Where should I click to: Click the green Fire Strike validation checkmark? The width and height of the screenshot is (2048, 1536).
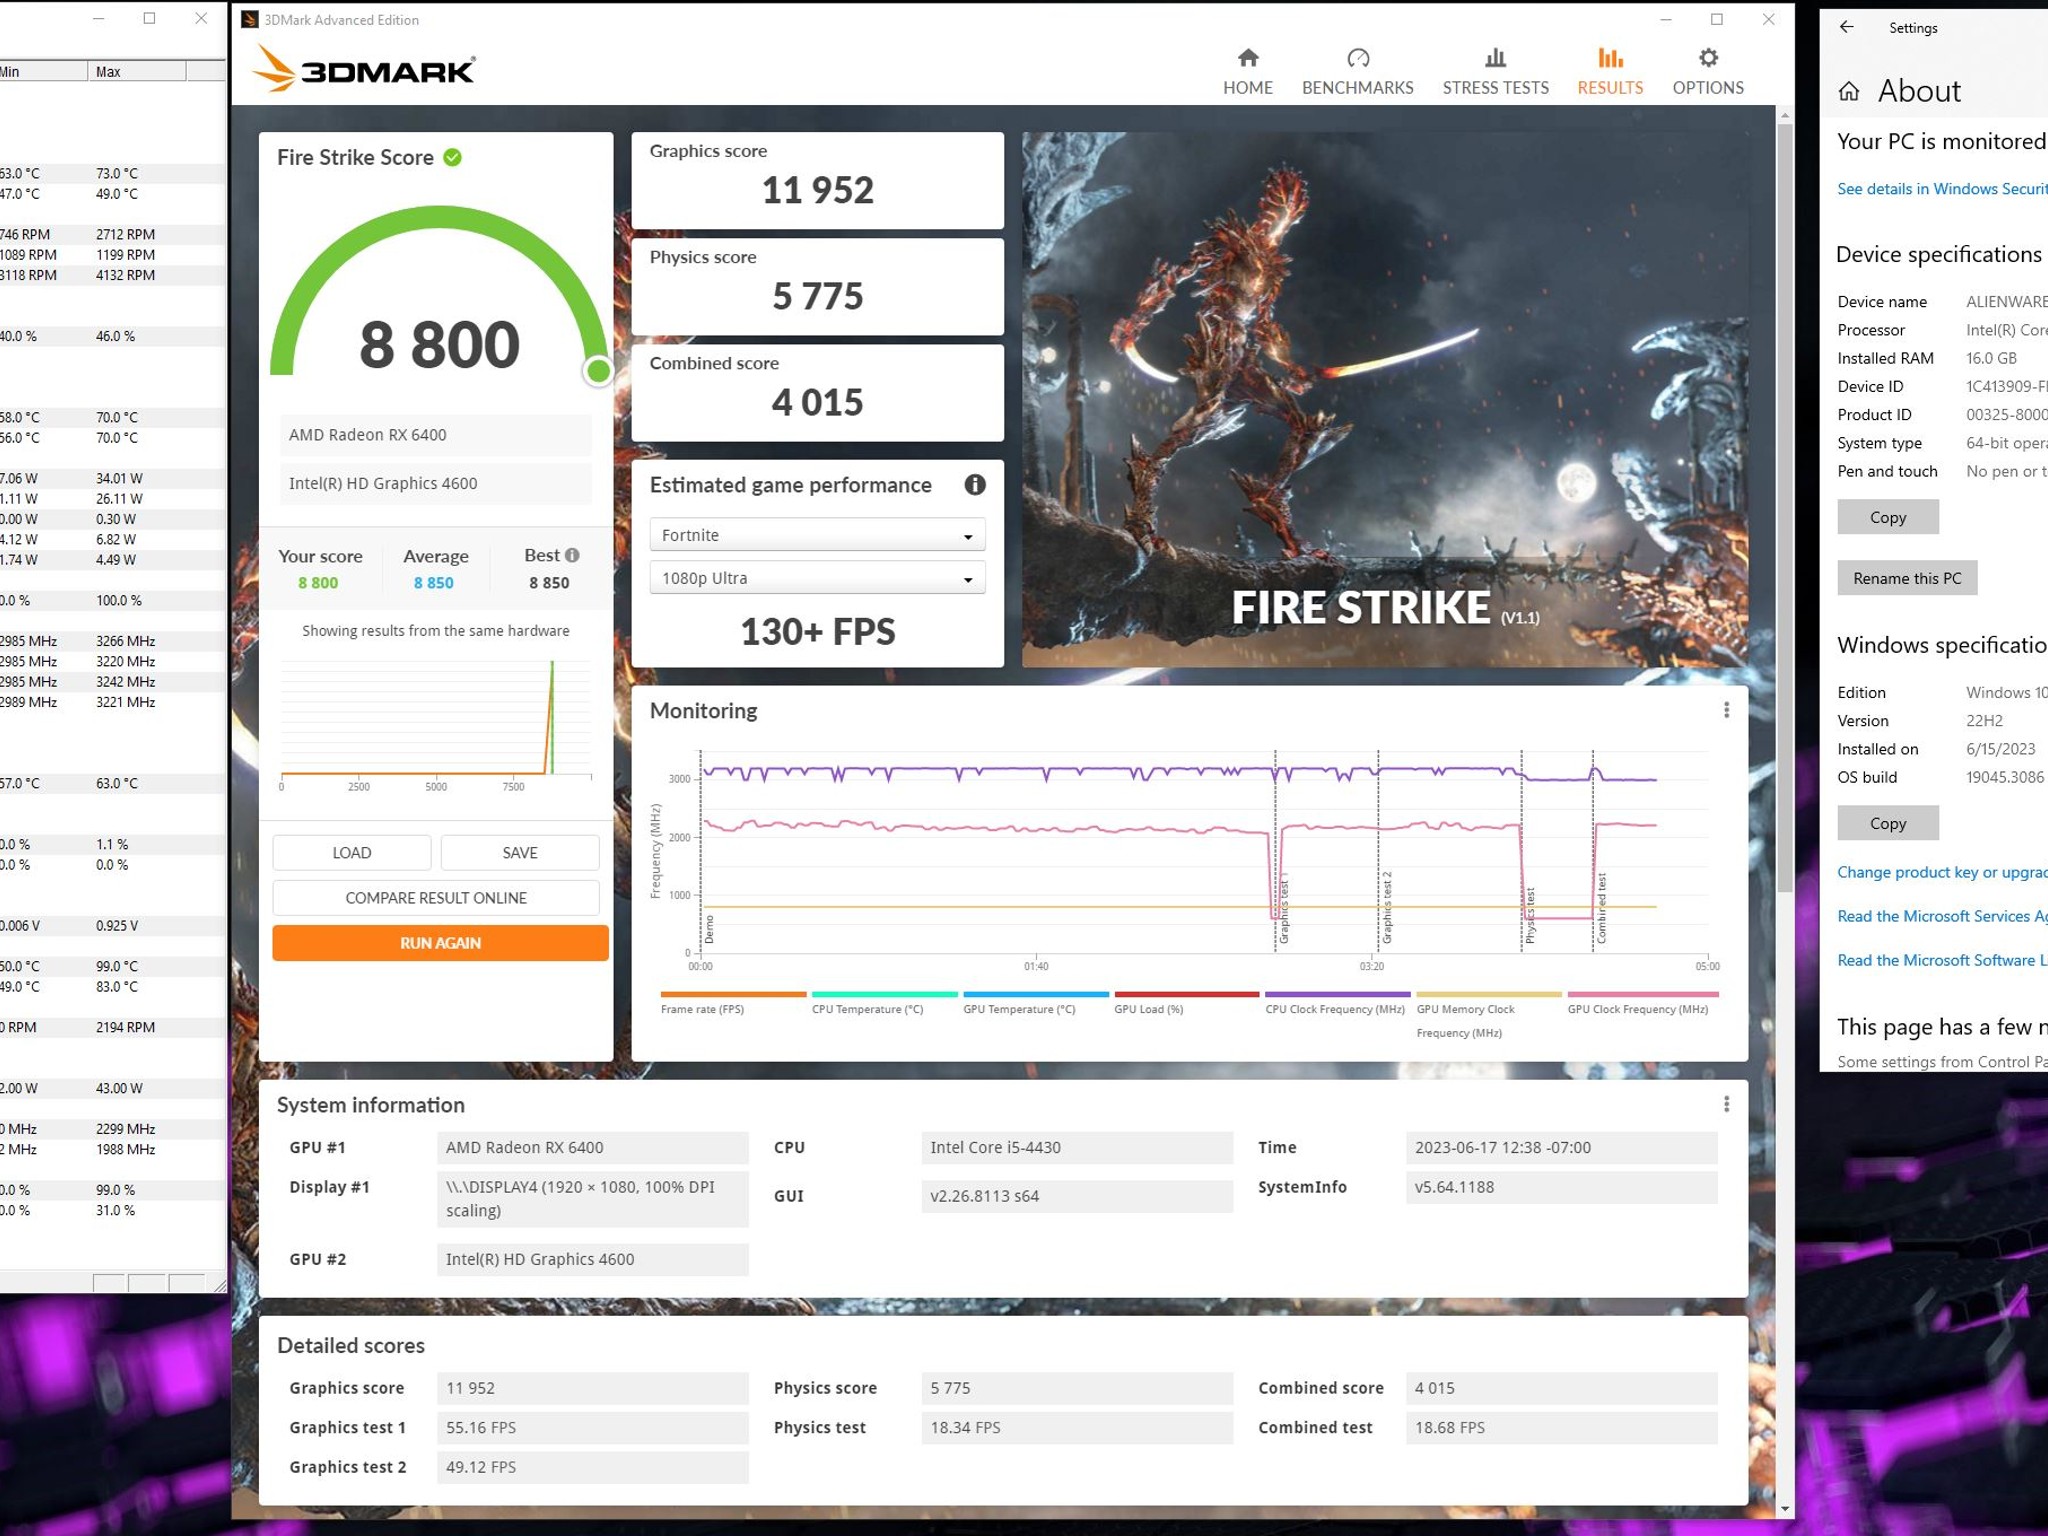point(452,157)
